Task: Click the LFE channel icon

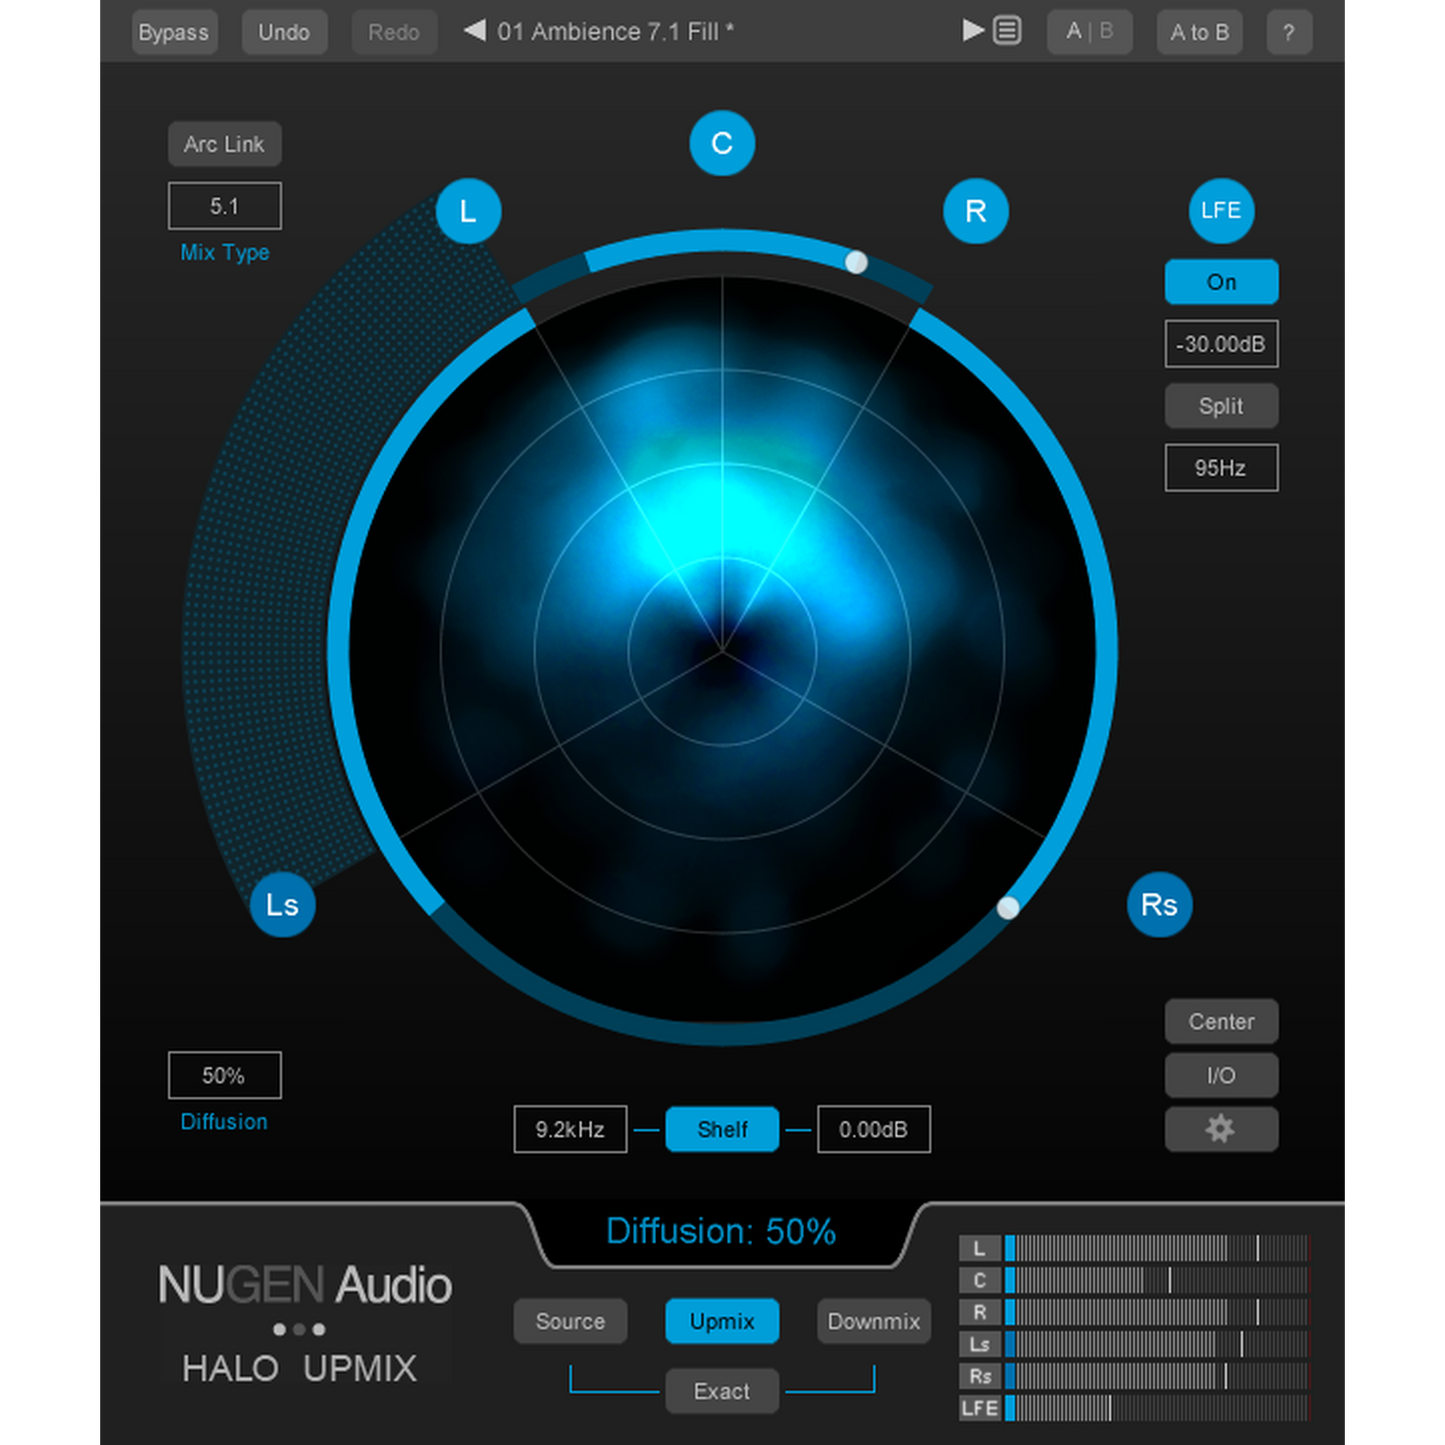Action: point(1221,211)
